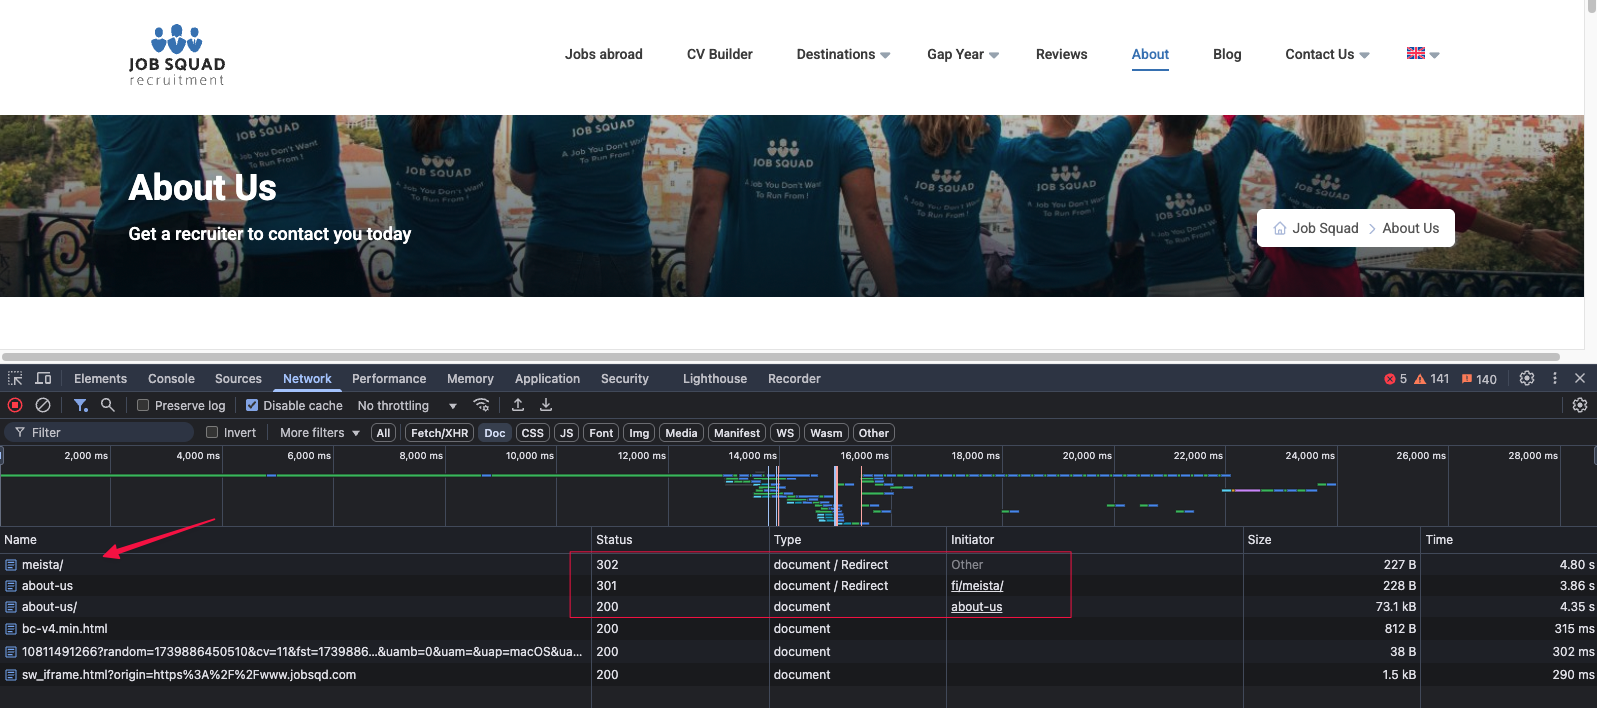Toggle the network filter funnel icon
The width and height of the screenshot is (1597, 708).
(80, 405)
